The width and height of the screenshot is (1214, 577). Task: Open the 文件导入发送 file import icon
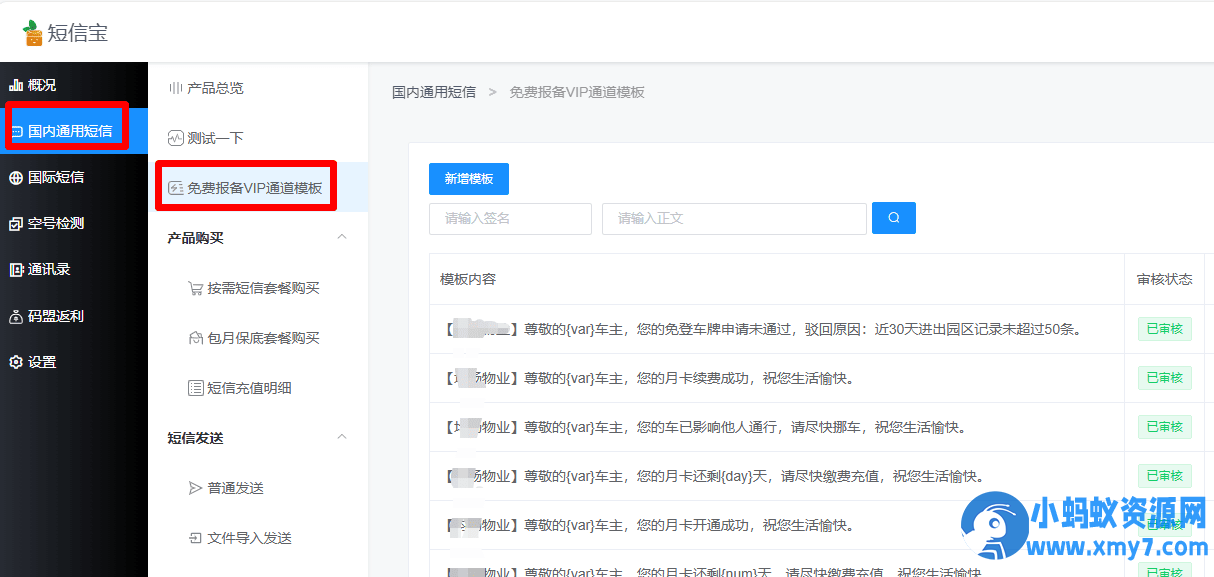coord(197,537)
